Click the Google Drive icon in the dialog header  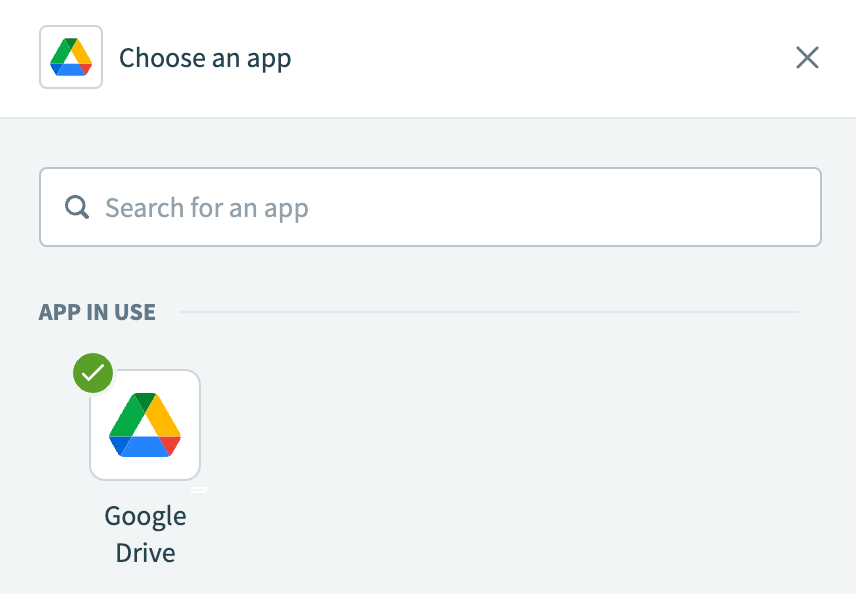[x=70, y=57]
